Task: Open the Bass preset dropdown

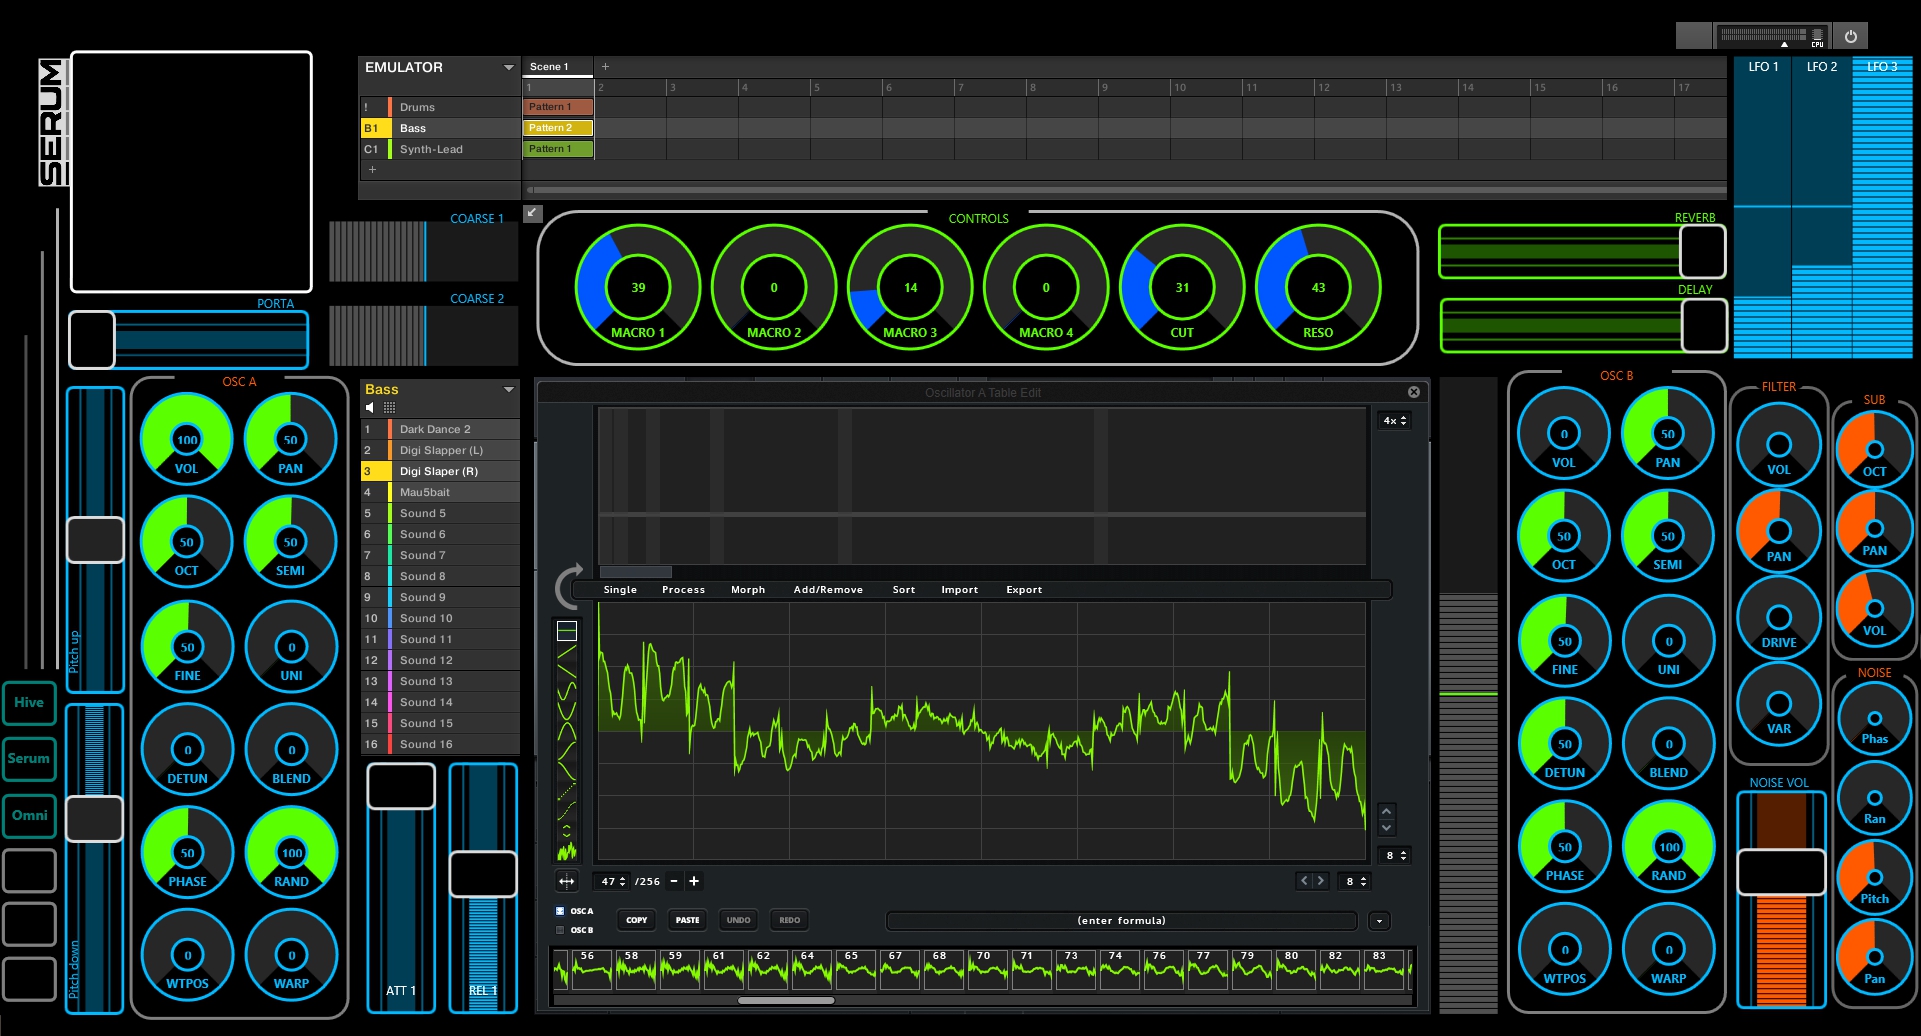Action: click(x=509, y=390)
